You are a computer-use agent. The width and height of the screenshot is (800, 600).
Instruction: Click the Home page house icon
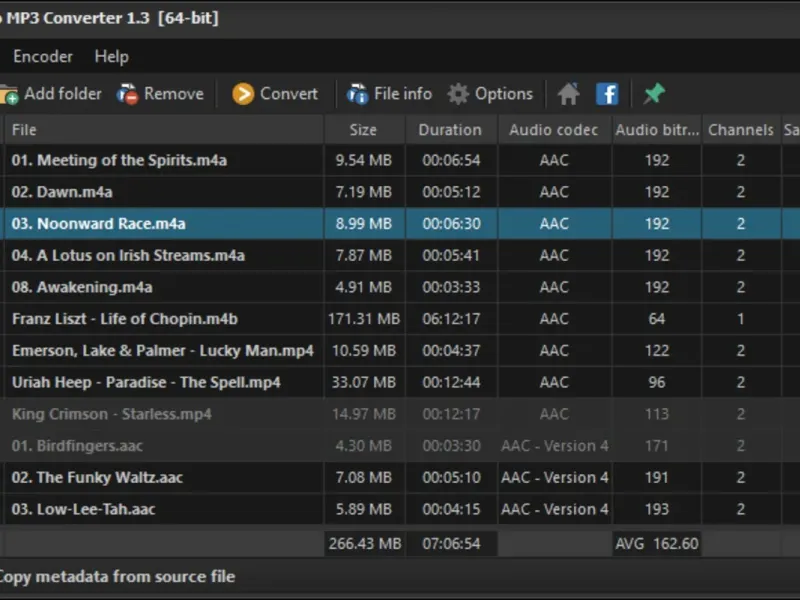(568, 94)
